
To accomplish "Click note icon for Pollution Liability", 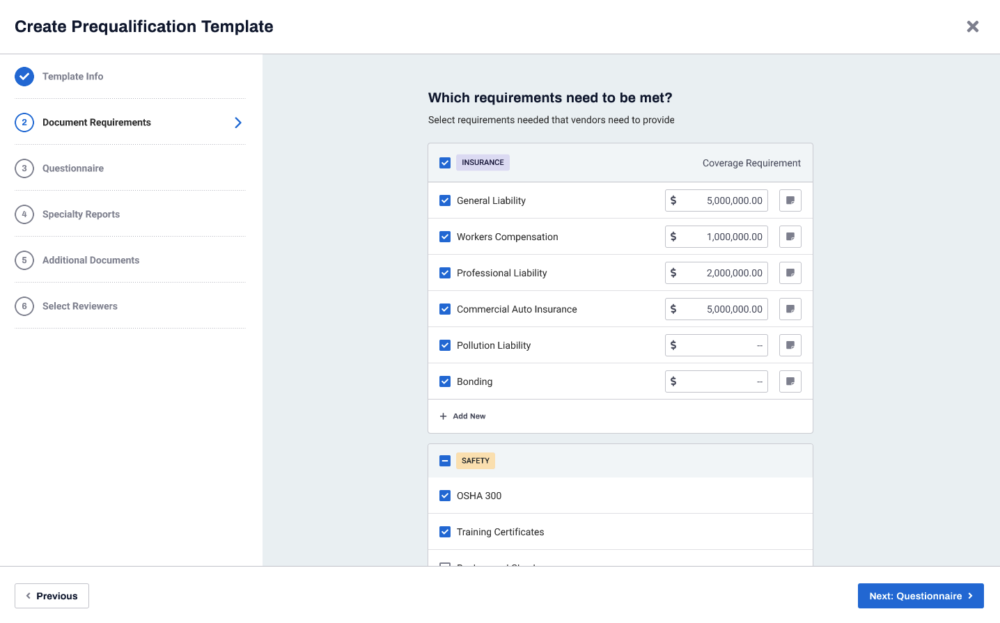I will click(x=790, y=345).
